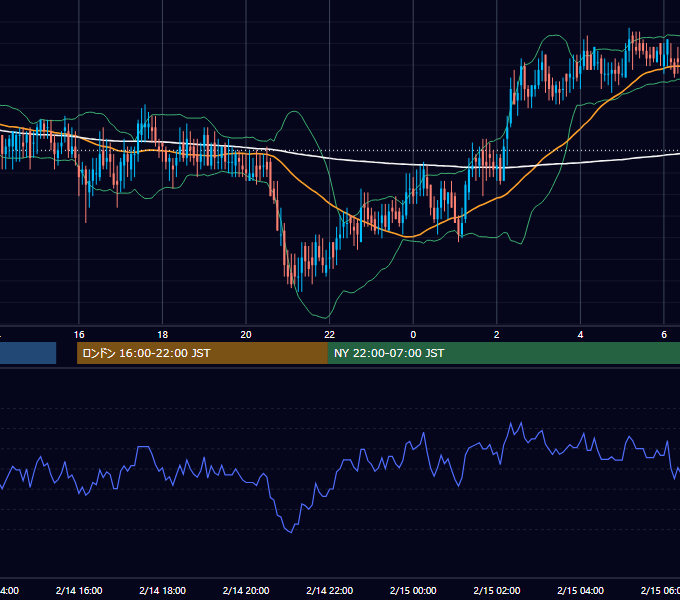Viewport: 680px width, 600px height.
Task: Click the 2/15 02:00 date label
Action: tap(497, 590)
